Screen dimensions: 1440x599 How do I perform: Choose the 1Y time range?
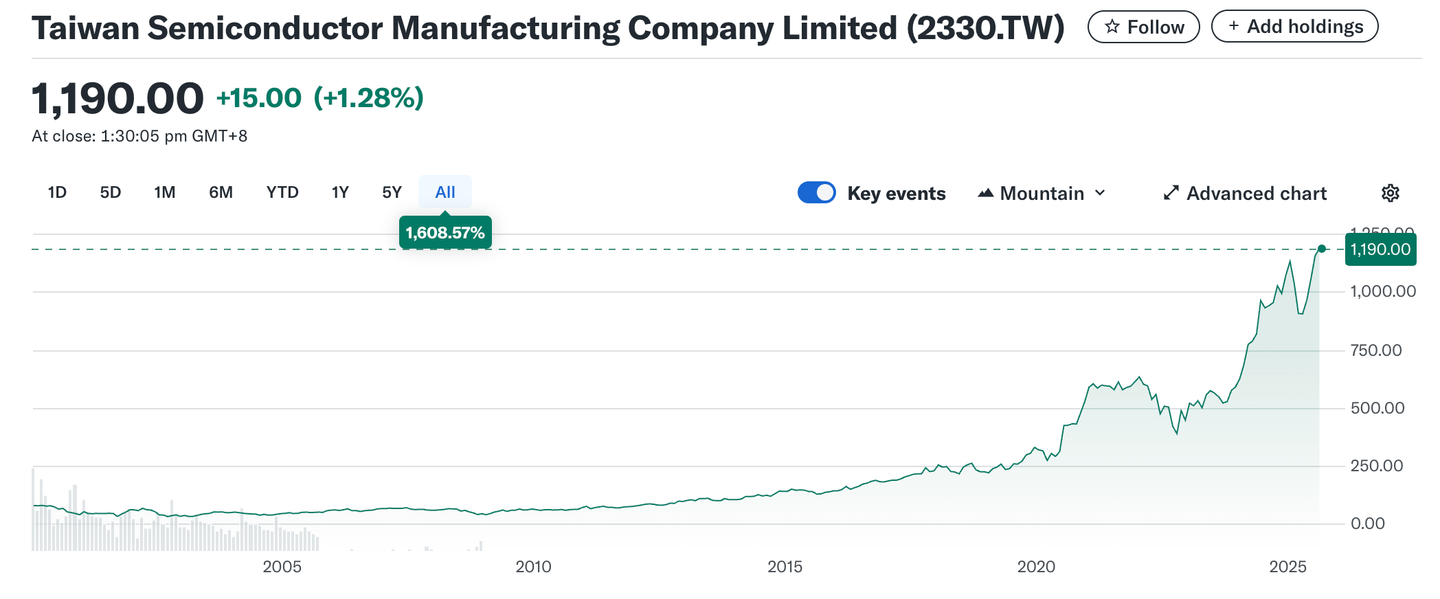coord(340,192)
